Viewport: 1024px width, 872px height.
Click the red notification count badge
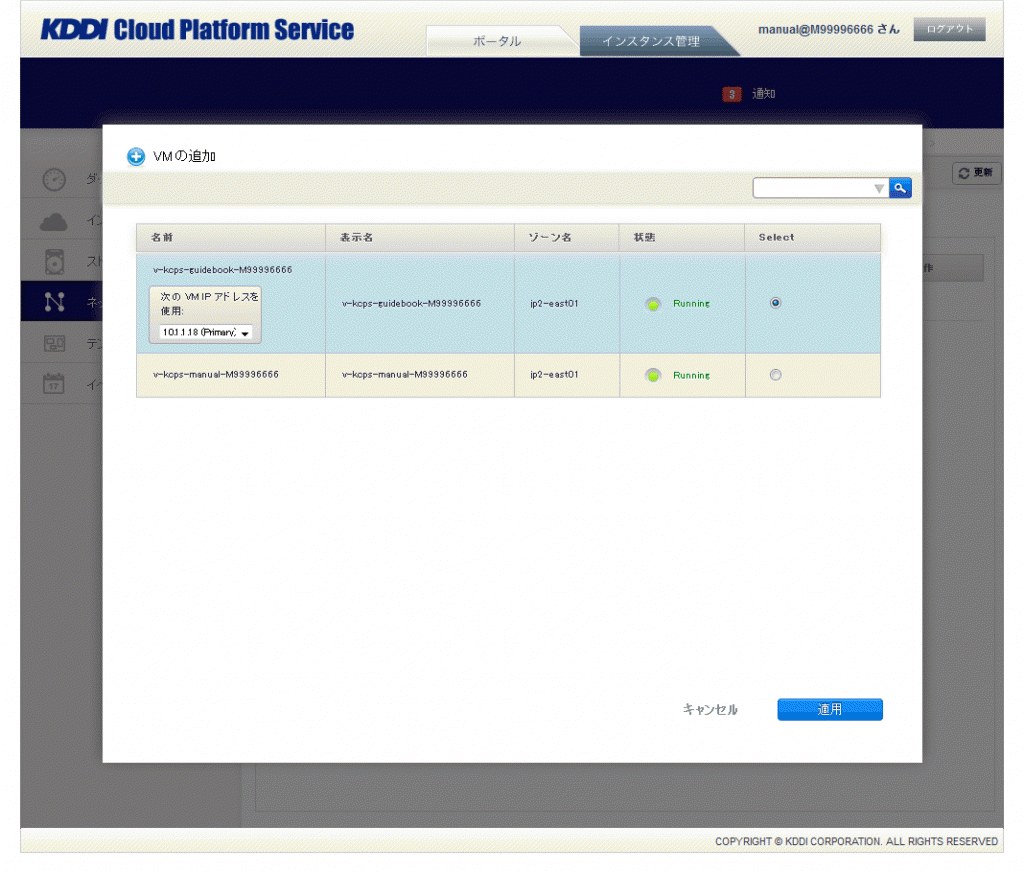[x=731, y=95]
